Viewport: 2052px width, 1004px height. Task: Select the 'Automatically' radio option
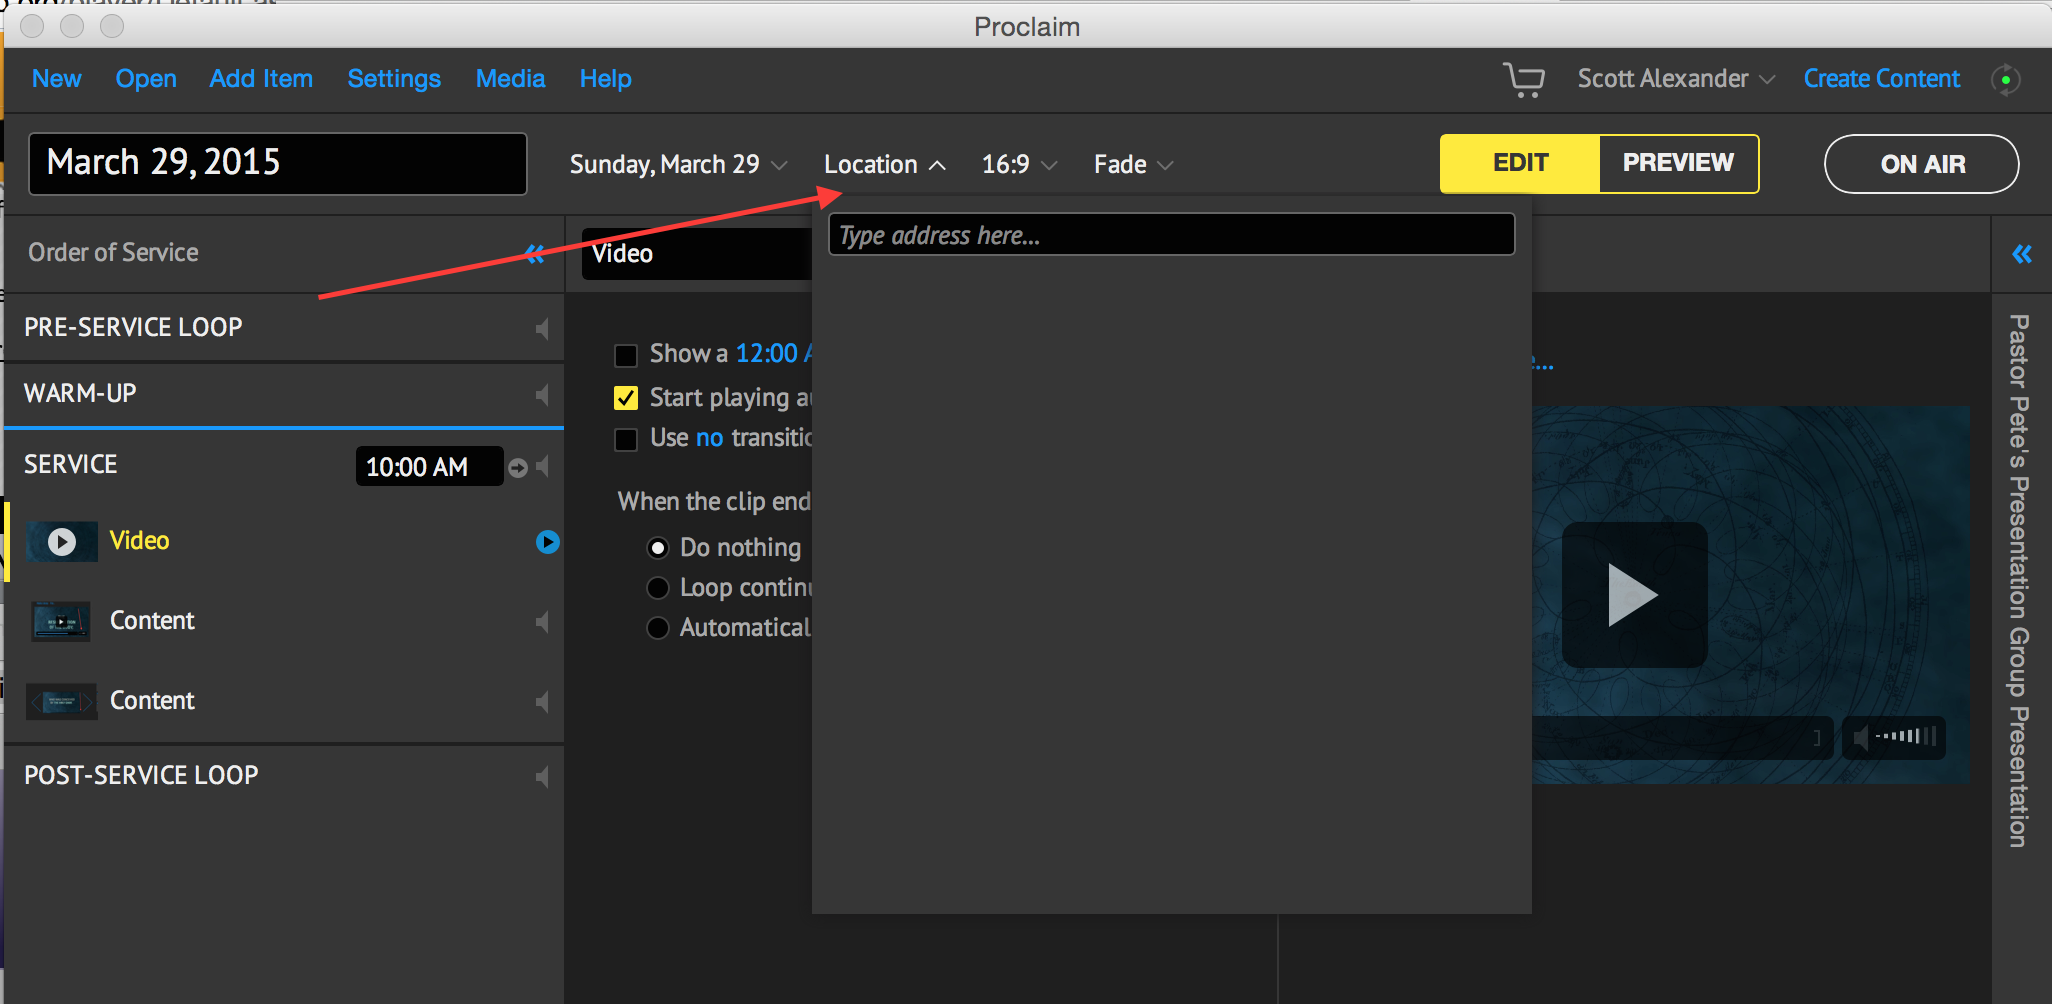click(x=658, y=628)
